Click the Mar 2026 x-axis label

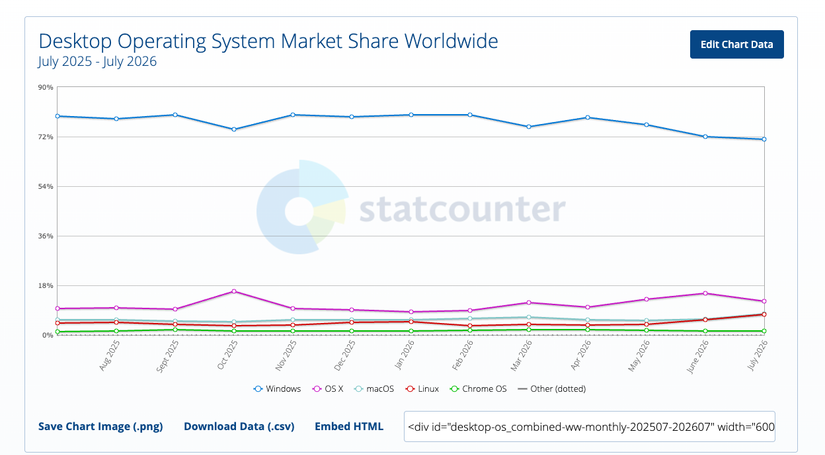coord(522,355)
